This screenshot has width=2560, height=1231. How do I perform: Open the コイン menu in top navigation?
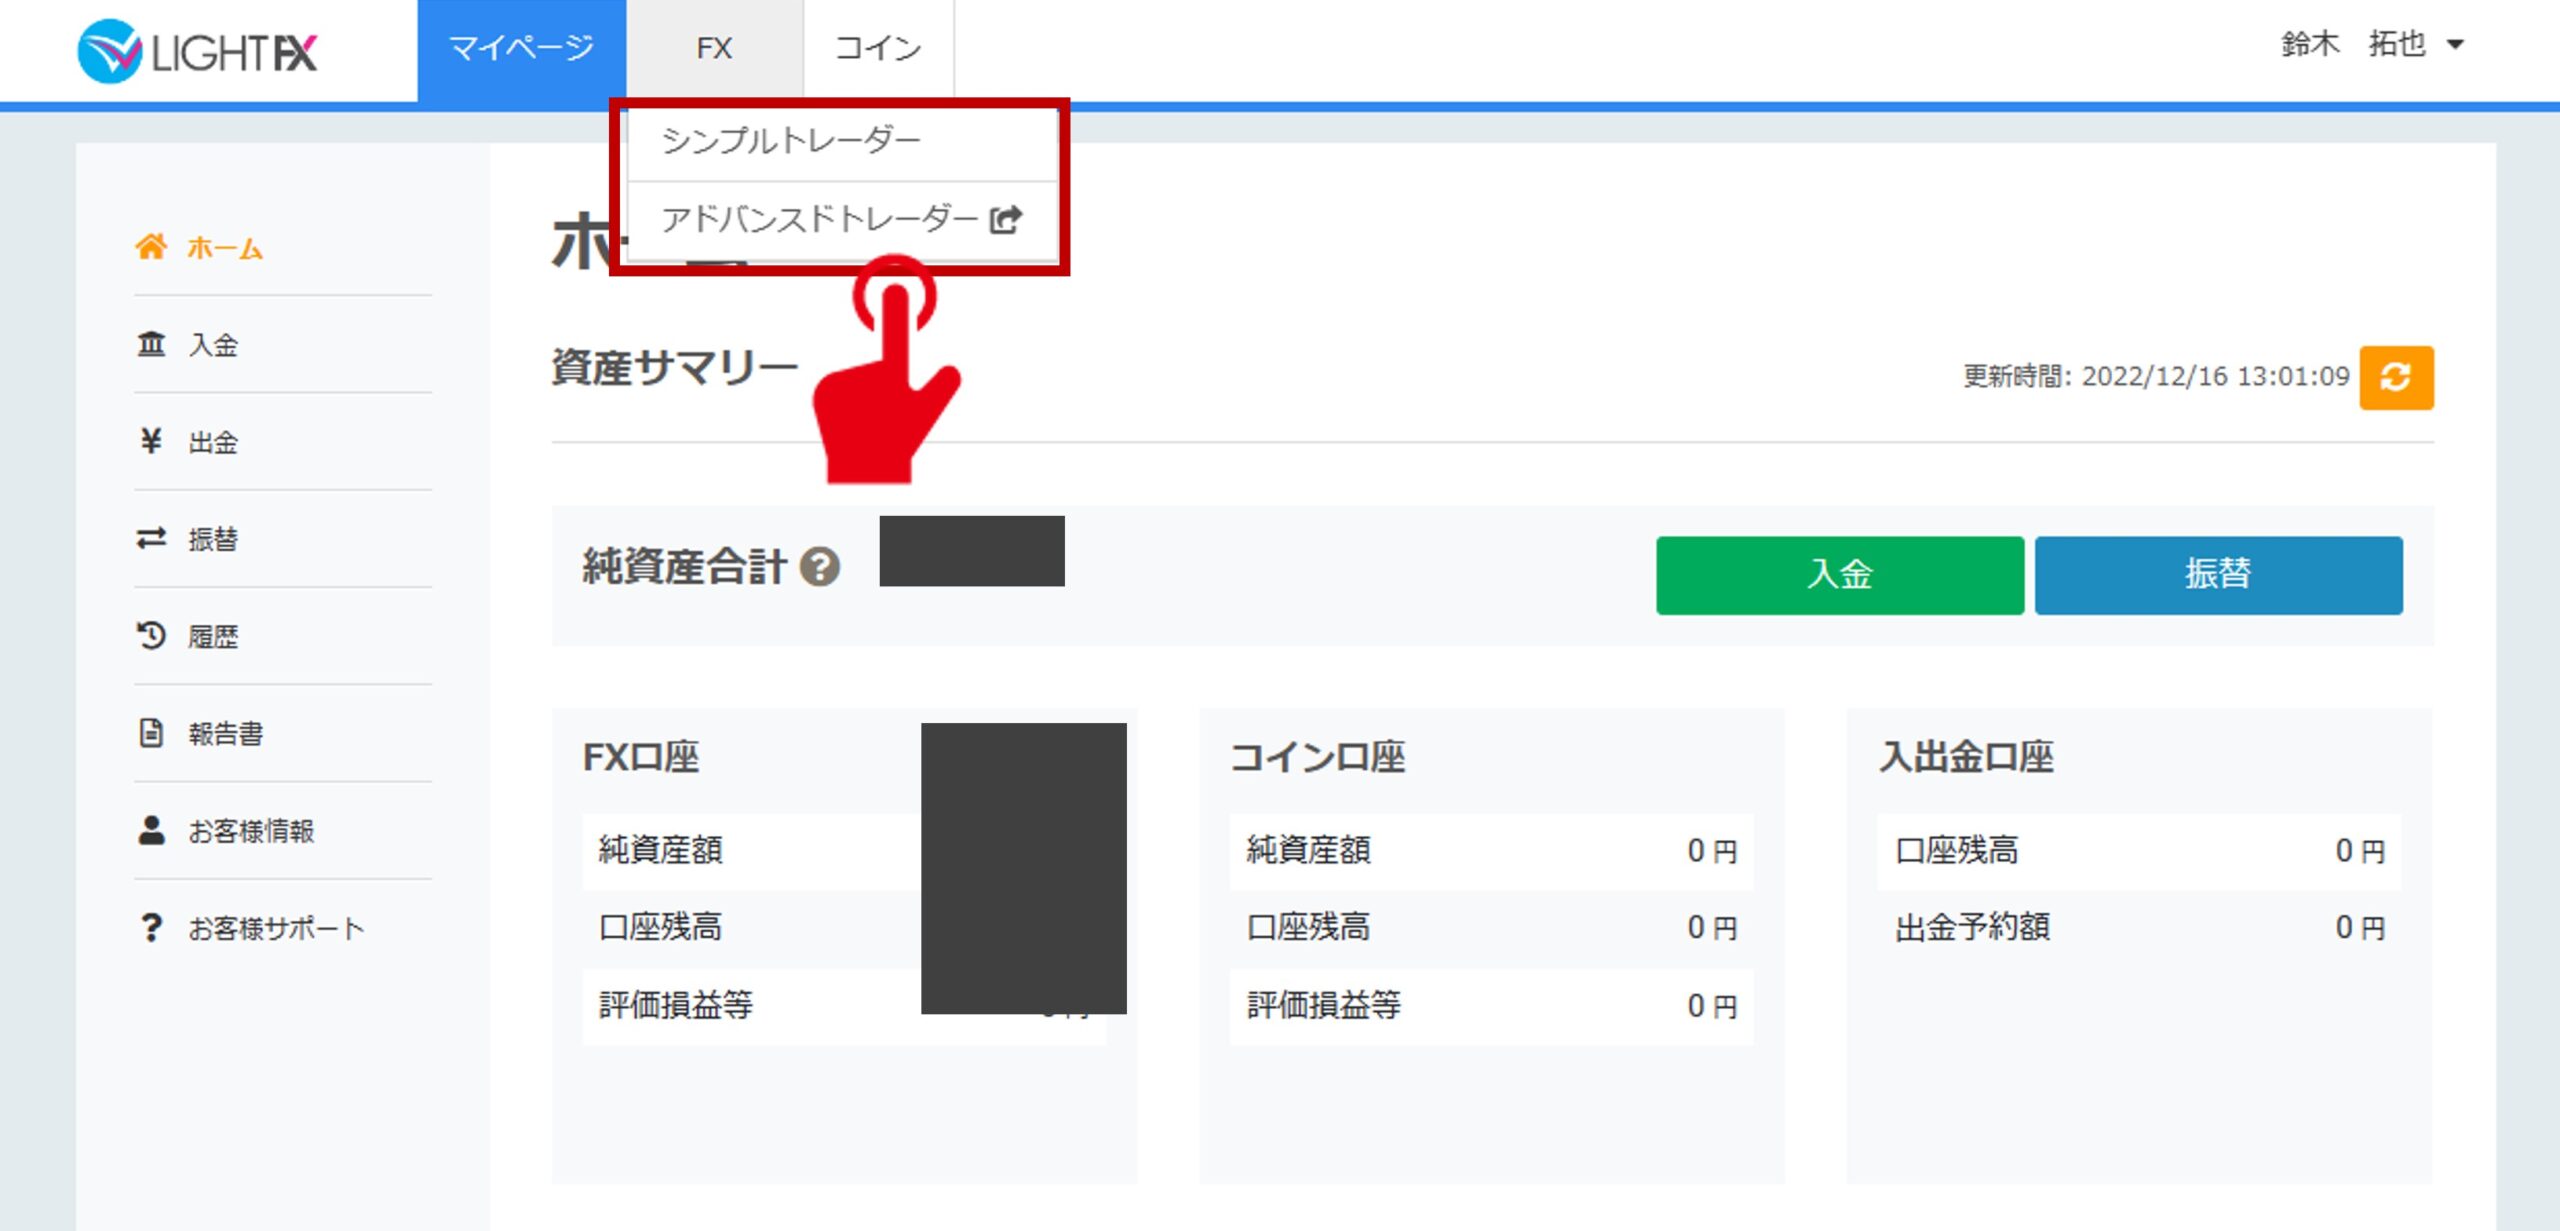pos(877,48)
